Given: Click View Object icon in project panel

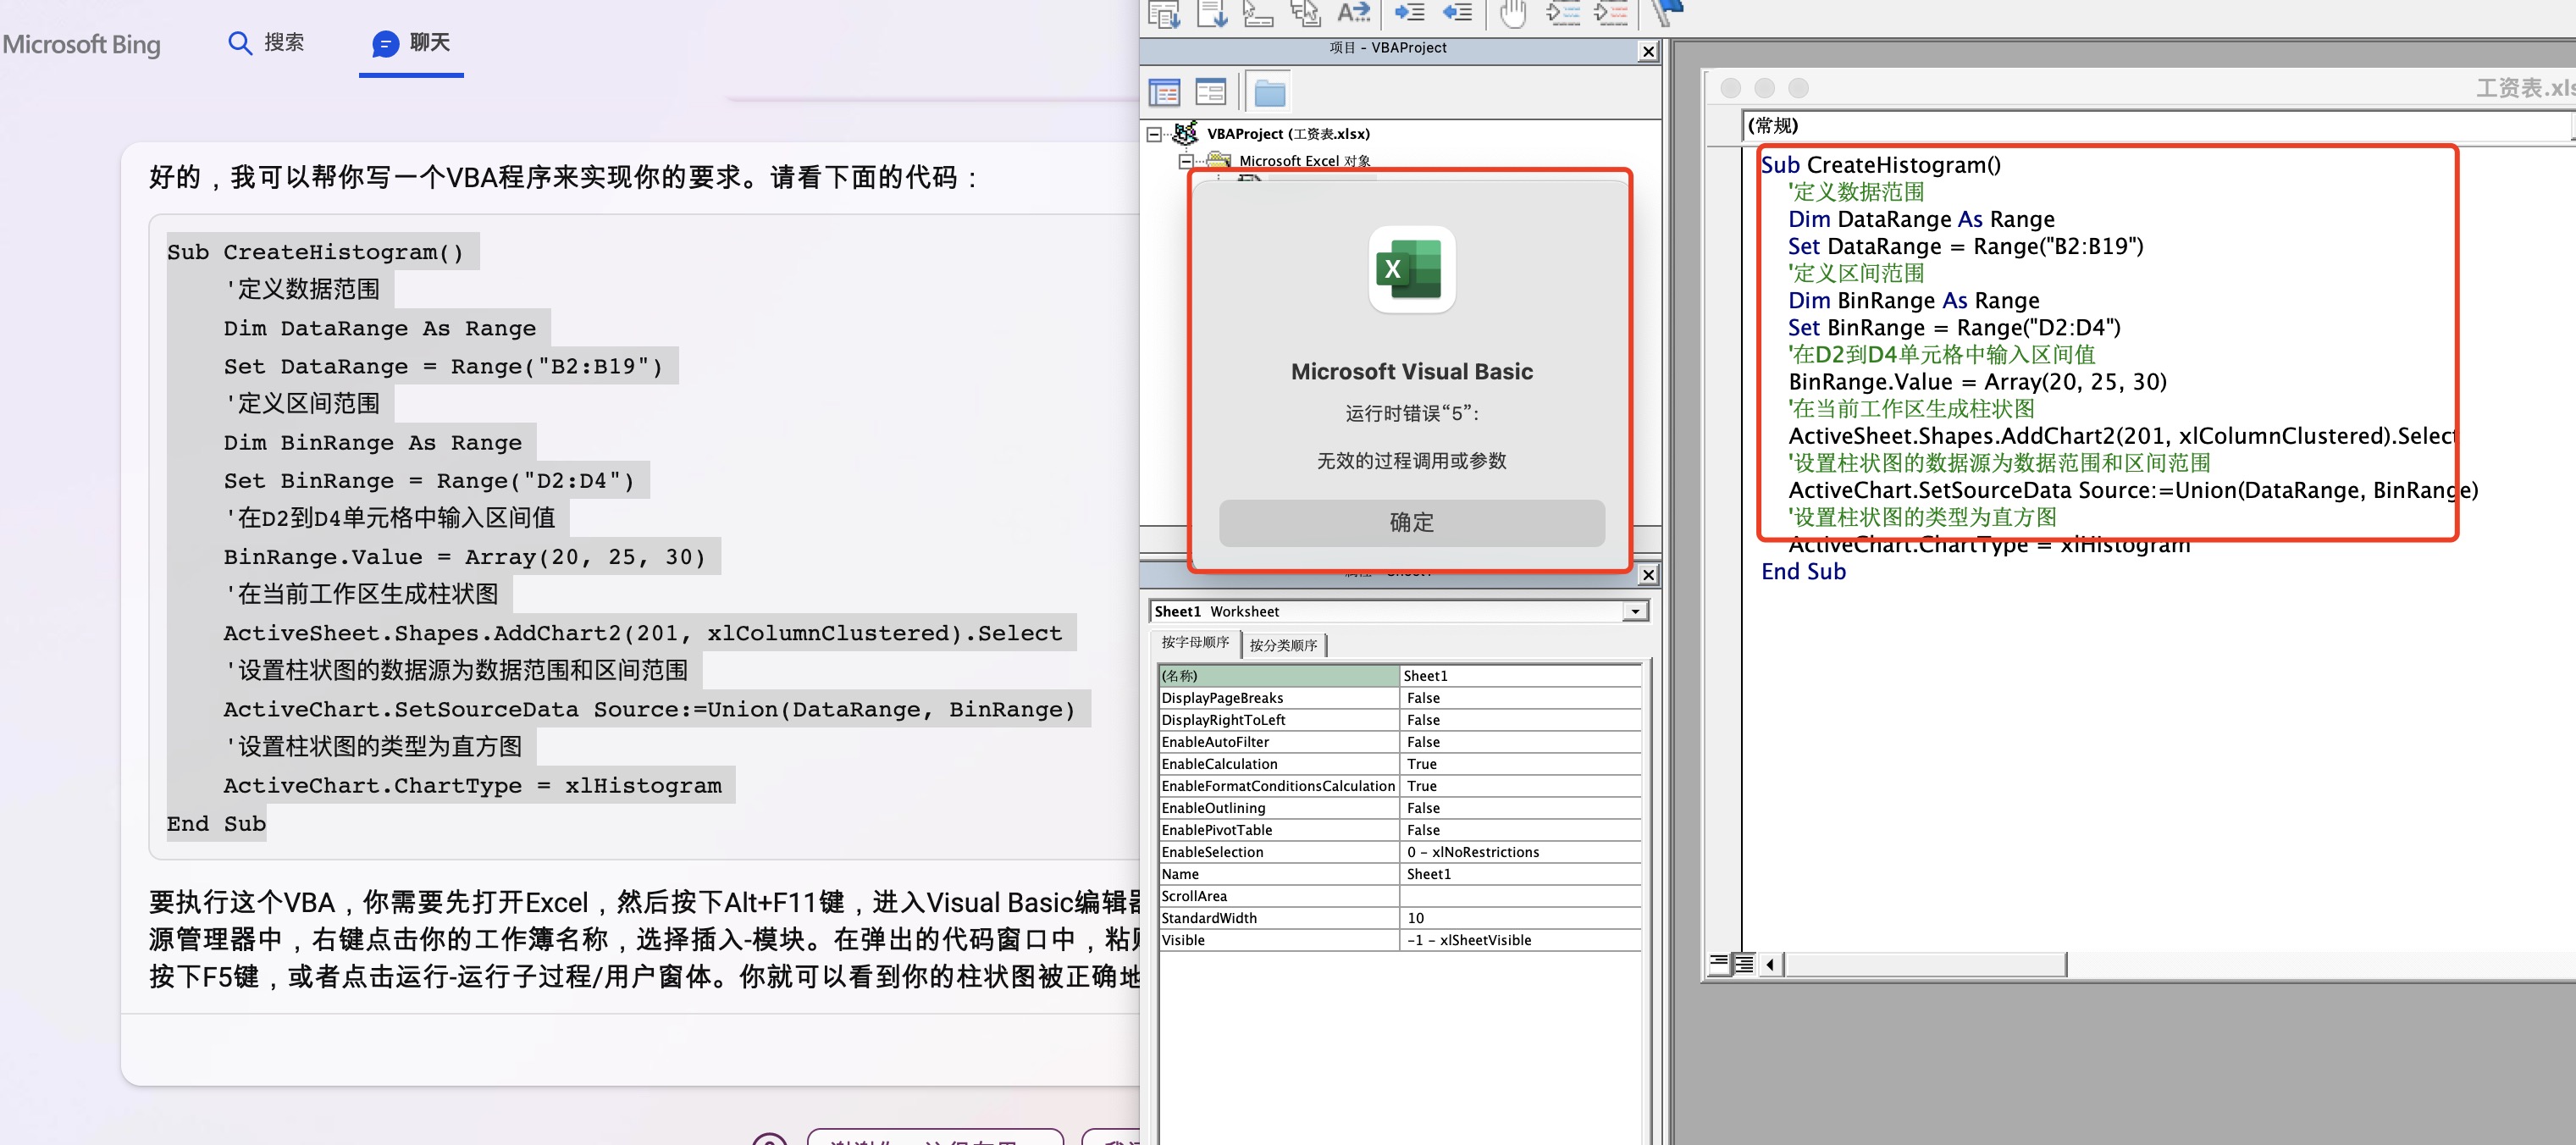Looking at the screenshot, I should pos(1210,93).
